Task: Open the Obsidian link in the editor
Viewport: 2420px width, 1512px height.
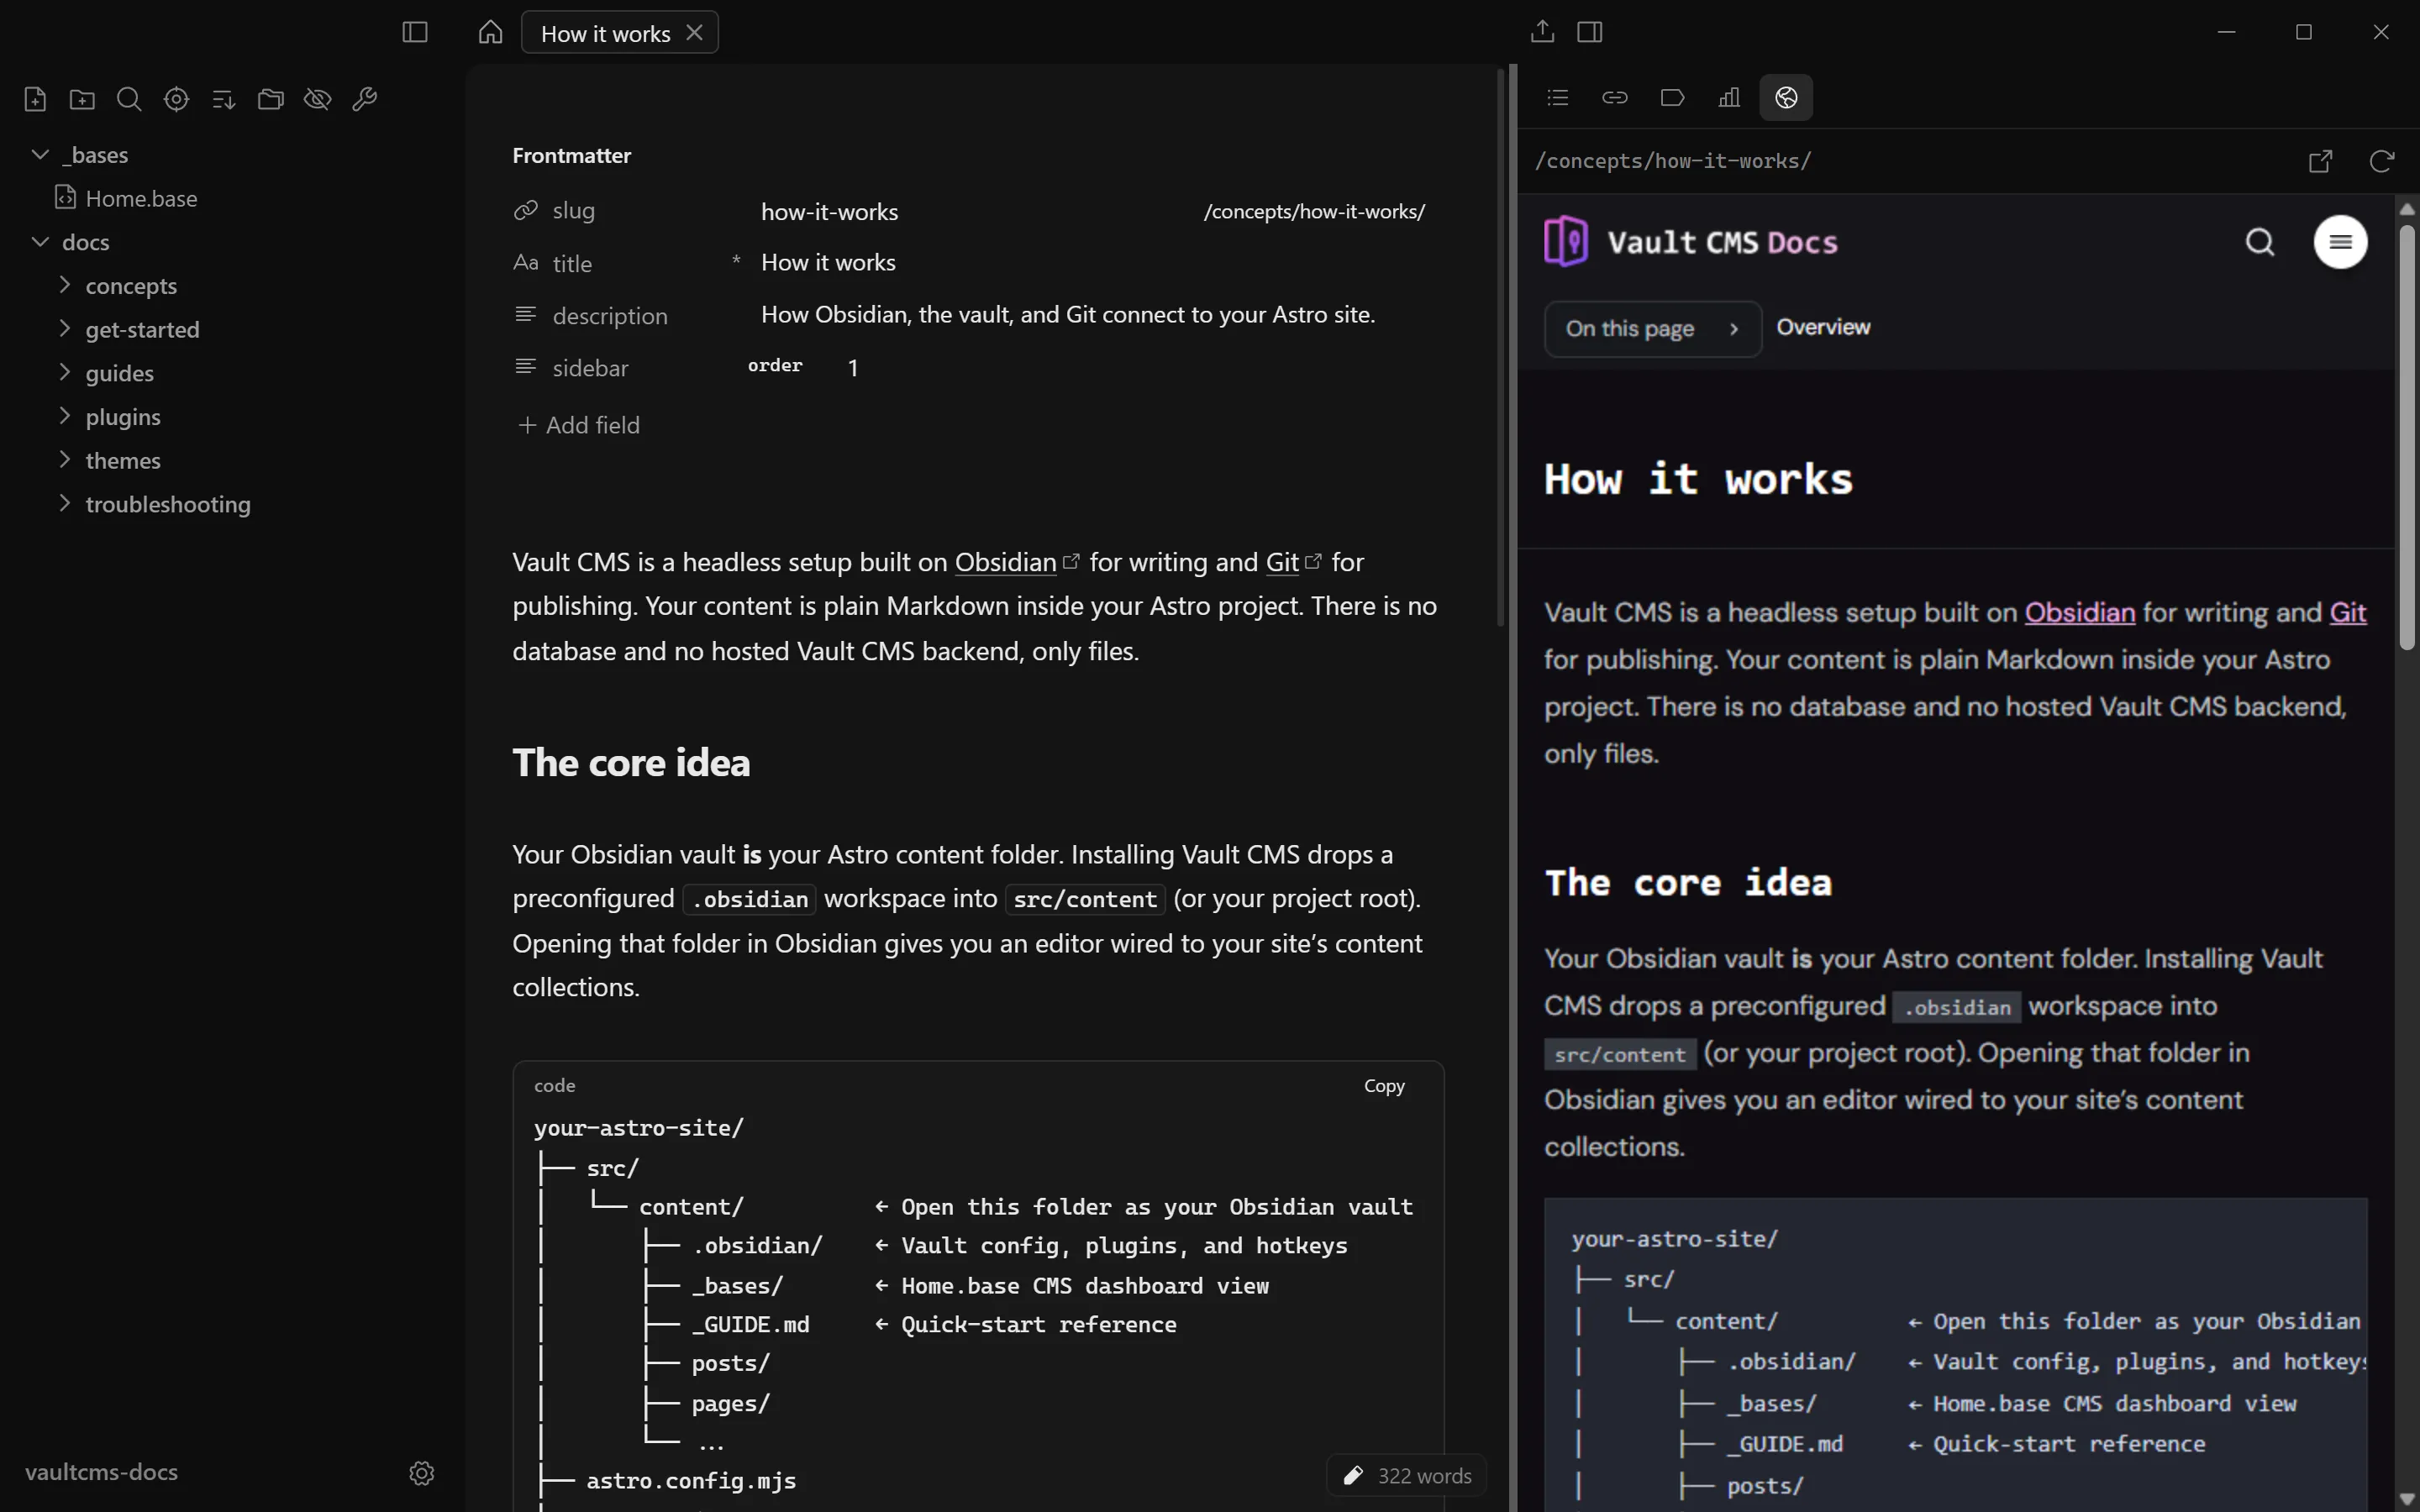Action: click(1005, 562)
